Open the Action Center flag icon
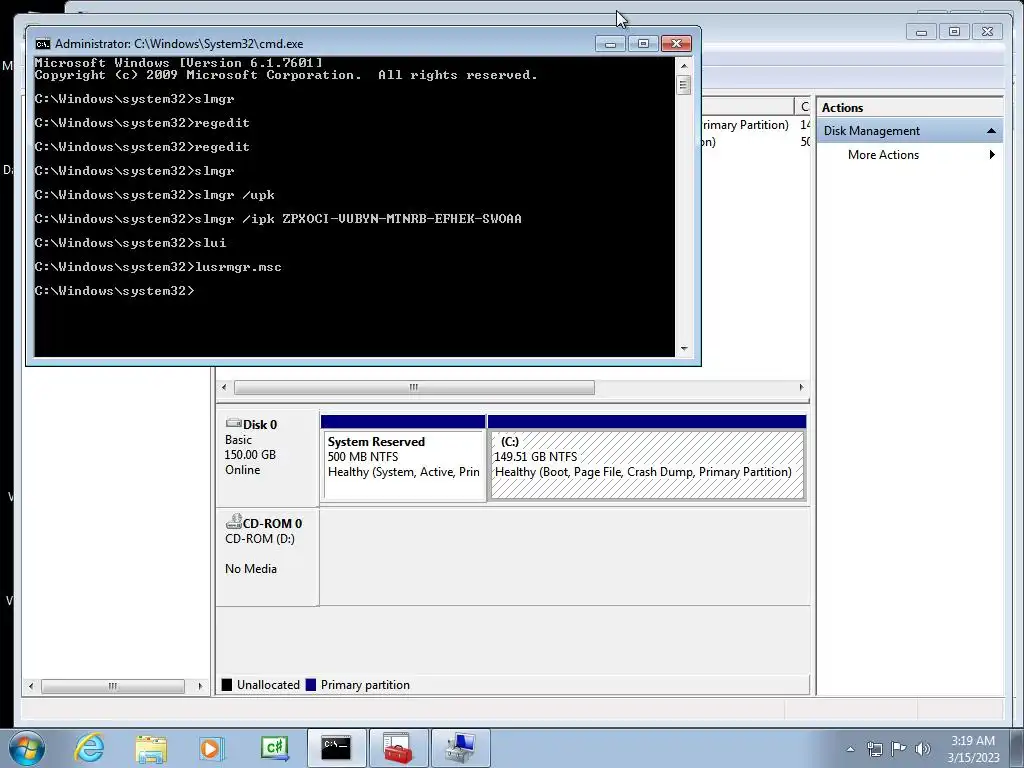Screen dimensions: 1024x768 899,748
